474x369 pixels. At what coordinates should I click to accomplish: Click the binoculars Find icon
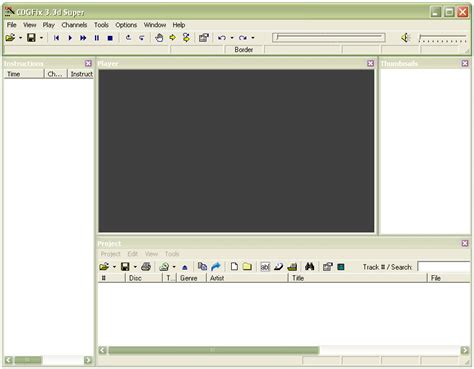[x=310, y=267]
